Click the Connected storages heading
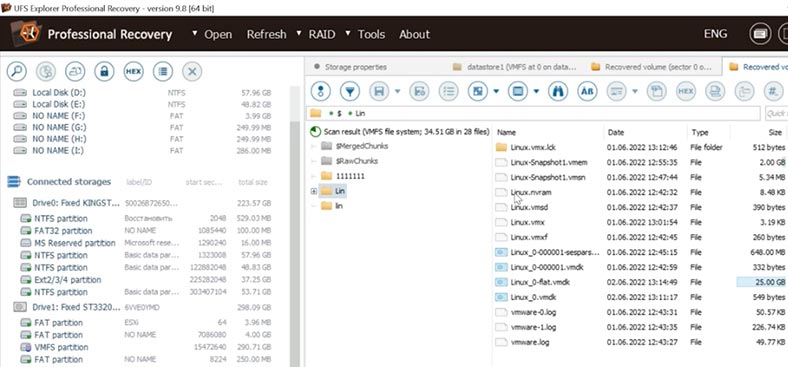The image size is (788, 367). [69, 181]
